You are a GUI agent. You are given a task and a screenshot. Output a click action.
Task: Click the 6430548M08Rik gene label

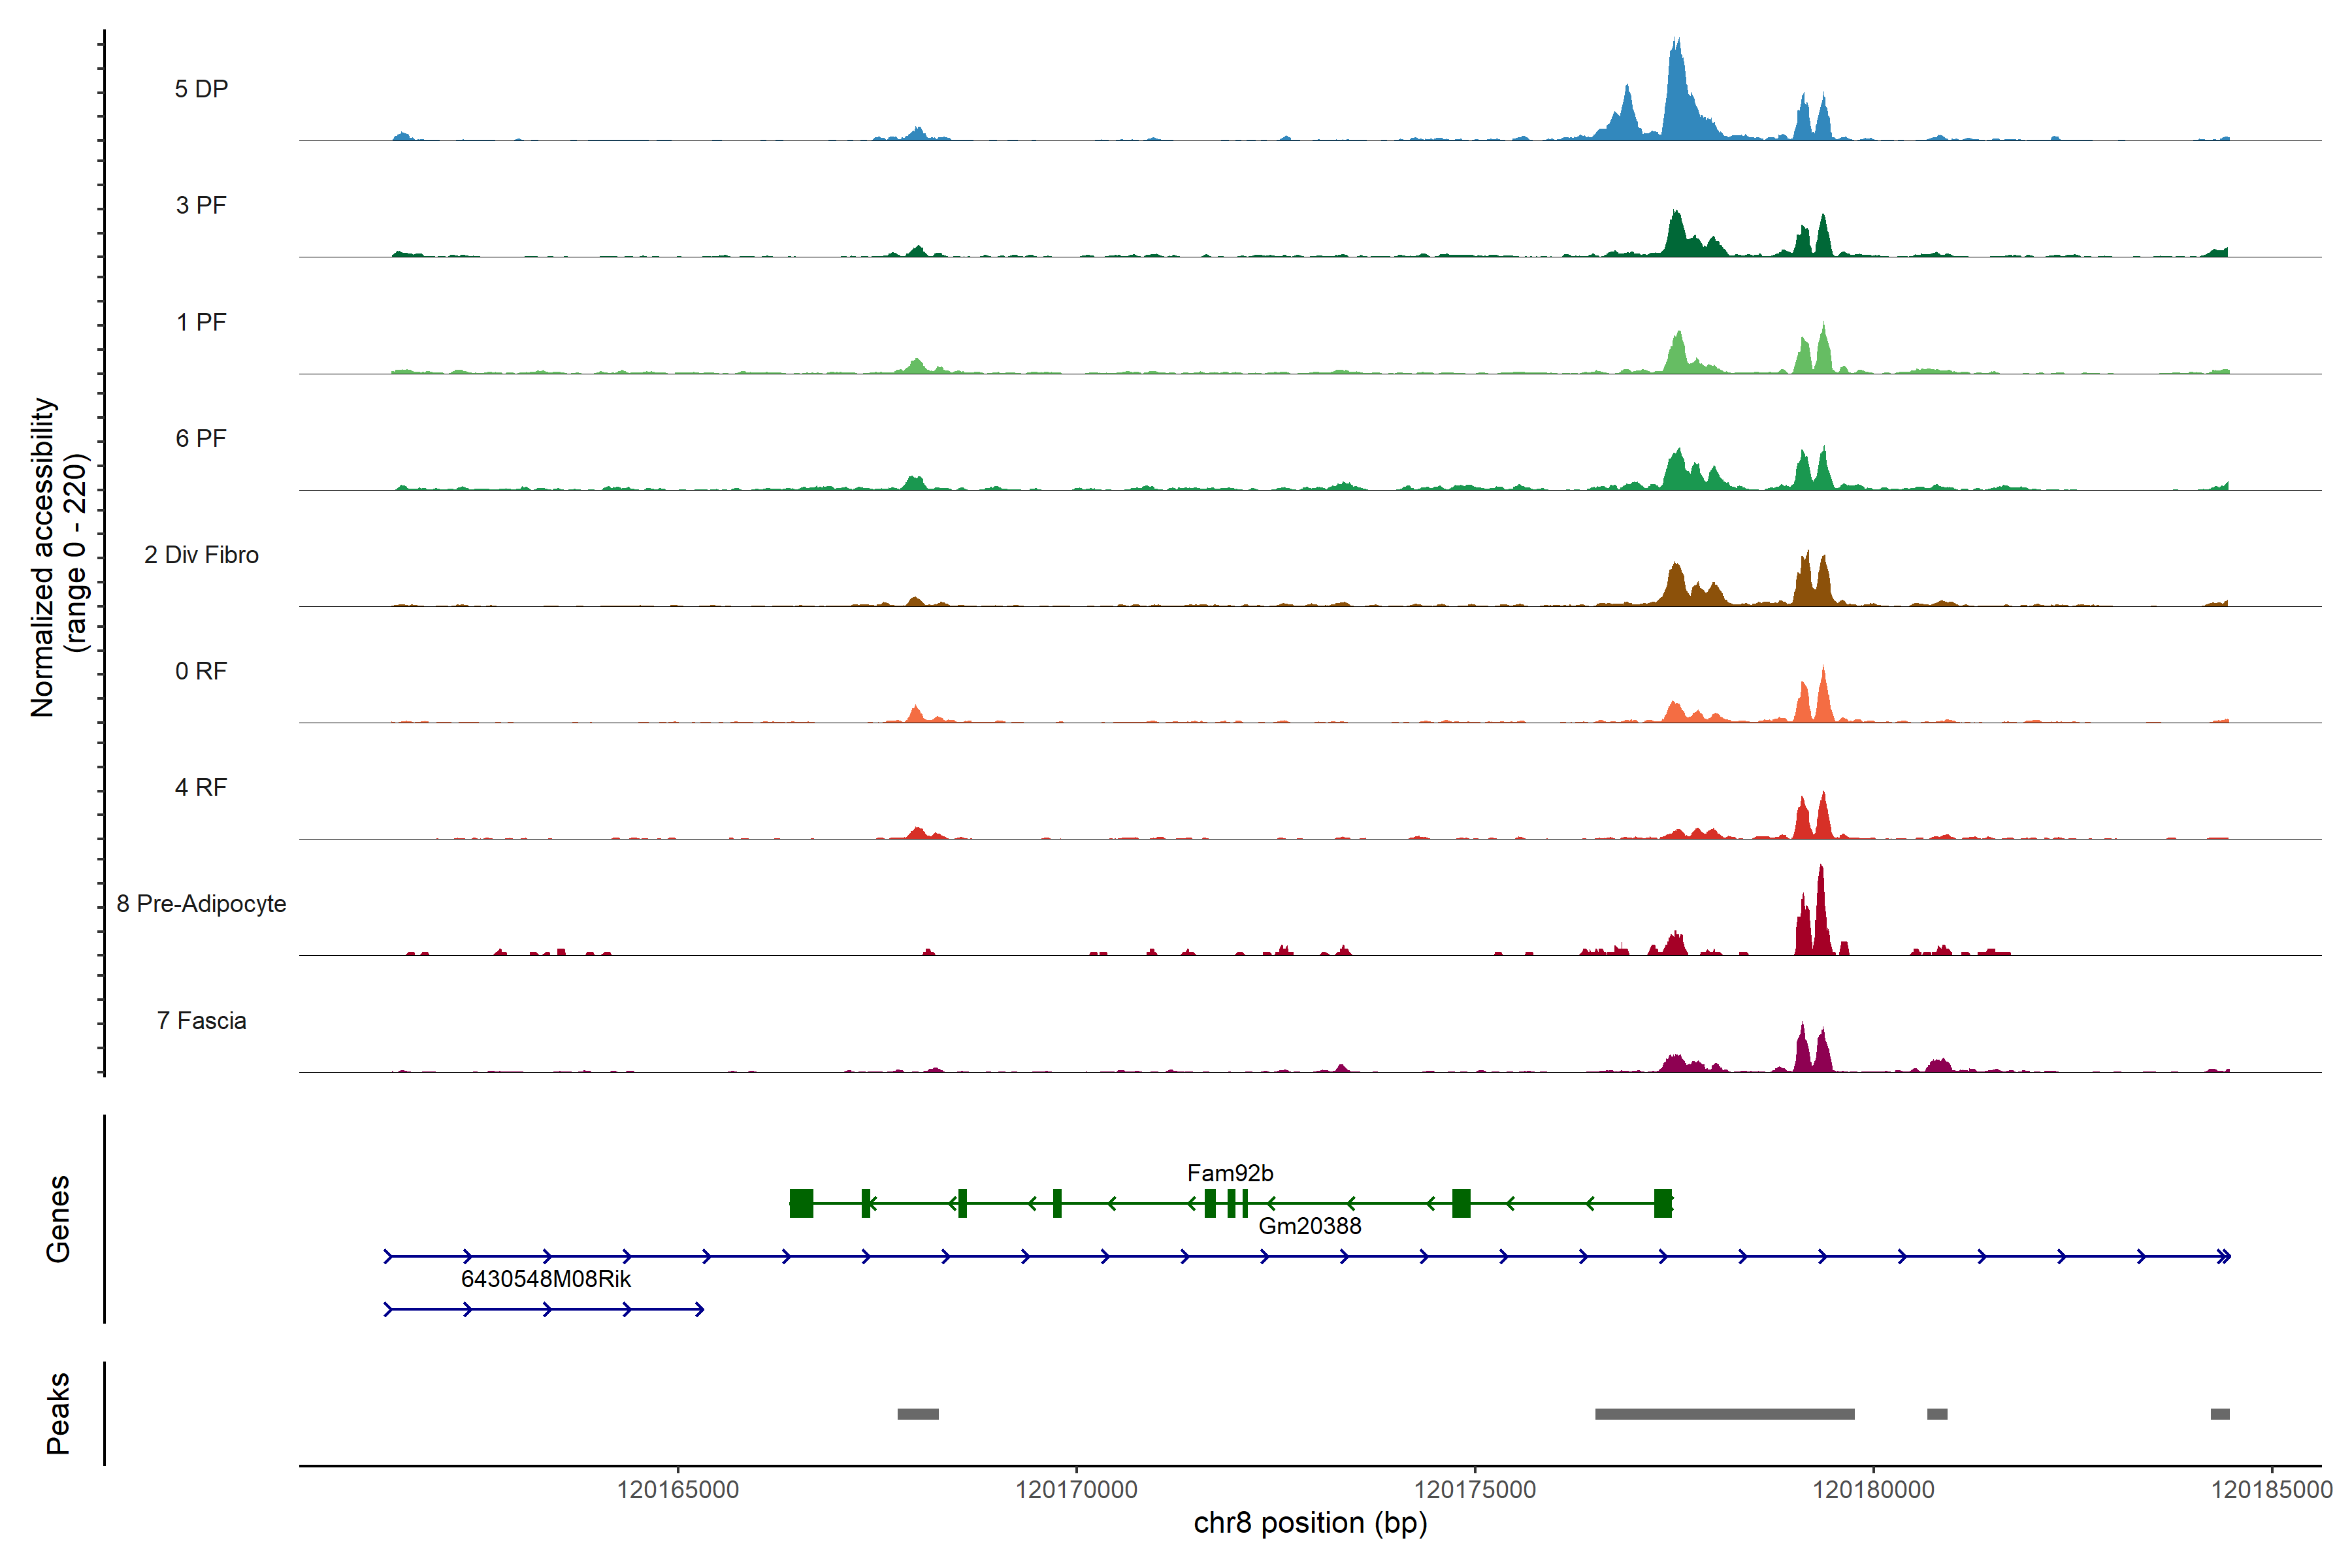click(x=546, y=1279)
